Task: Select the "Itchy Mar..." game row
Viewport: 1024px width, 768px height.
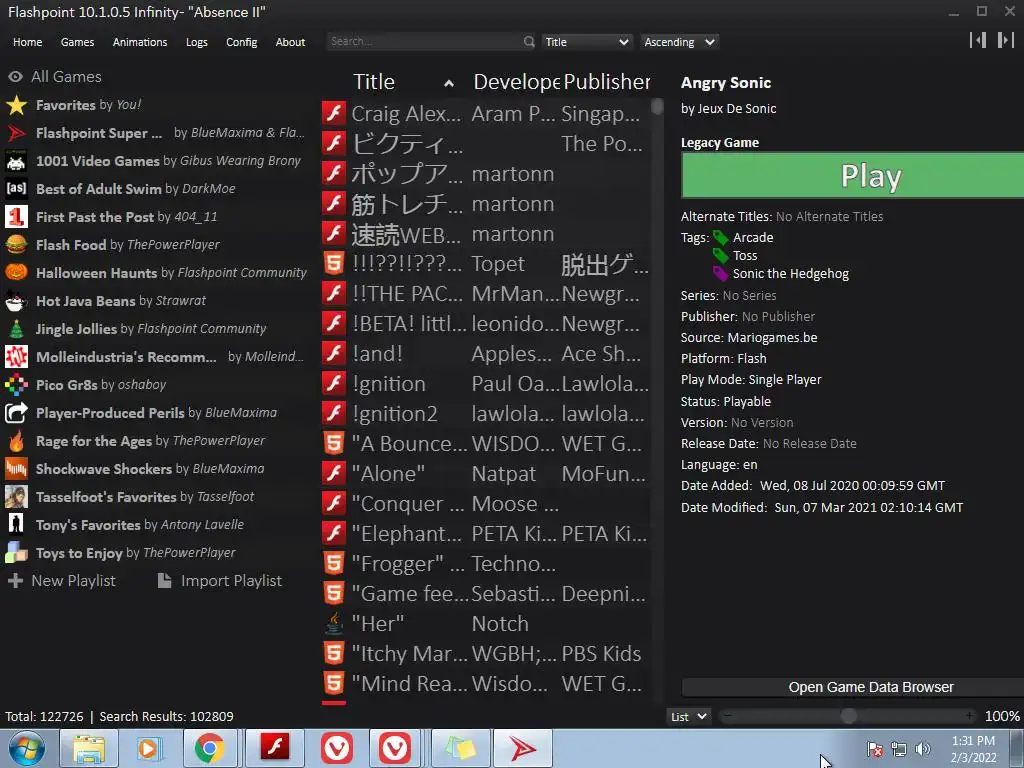Action: [x=485, y=654]
